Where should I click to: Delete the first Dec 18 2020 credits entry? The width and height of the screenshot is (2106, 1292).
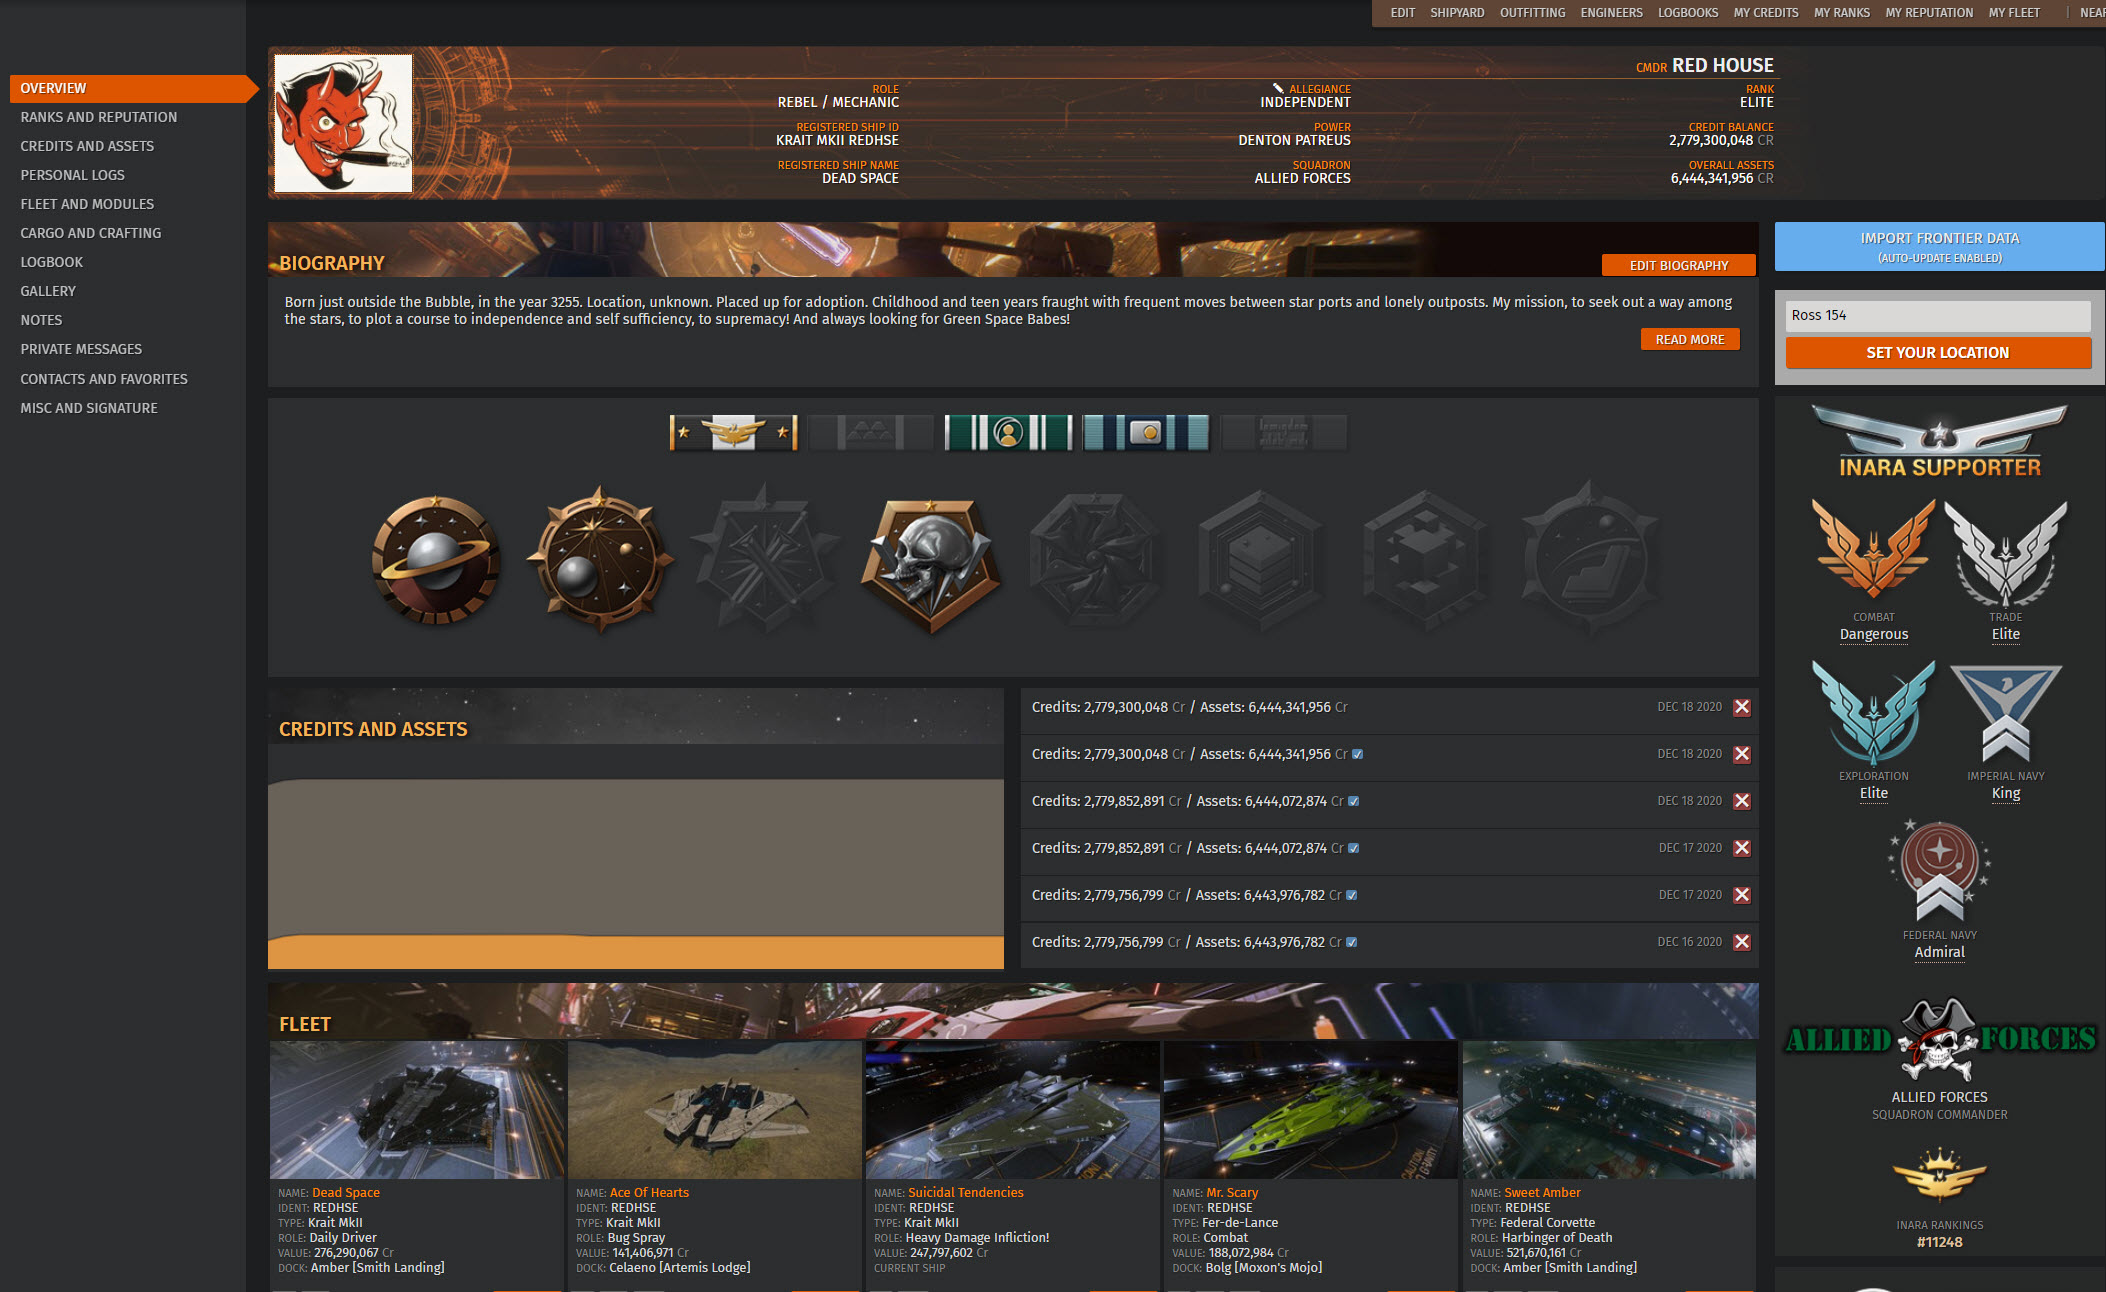[1742, 707]
